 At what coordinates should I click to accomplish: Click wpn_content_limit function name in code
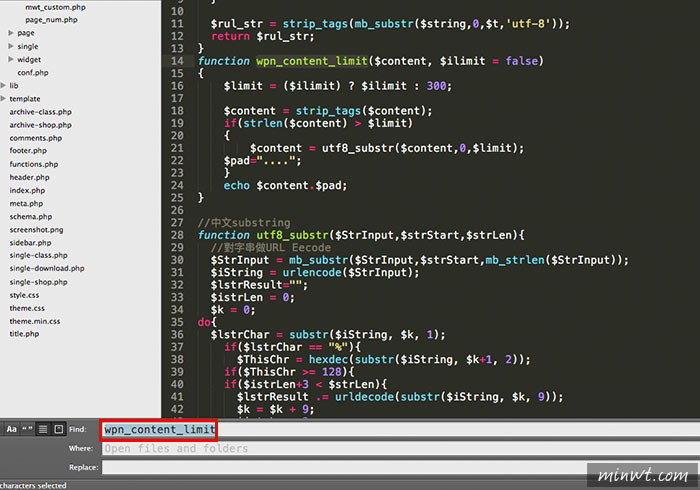312,61
